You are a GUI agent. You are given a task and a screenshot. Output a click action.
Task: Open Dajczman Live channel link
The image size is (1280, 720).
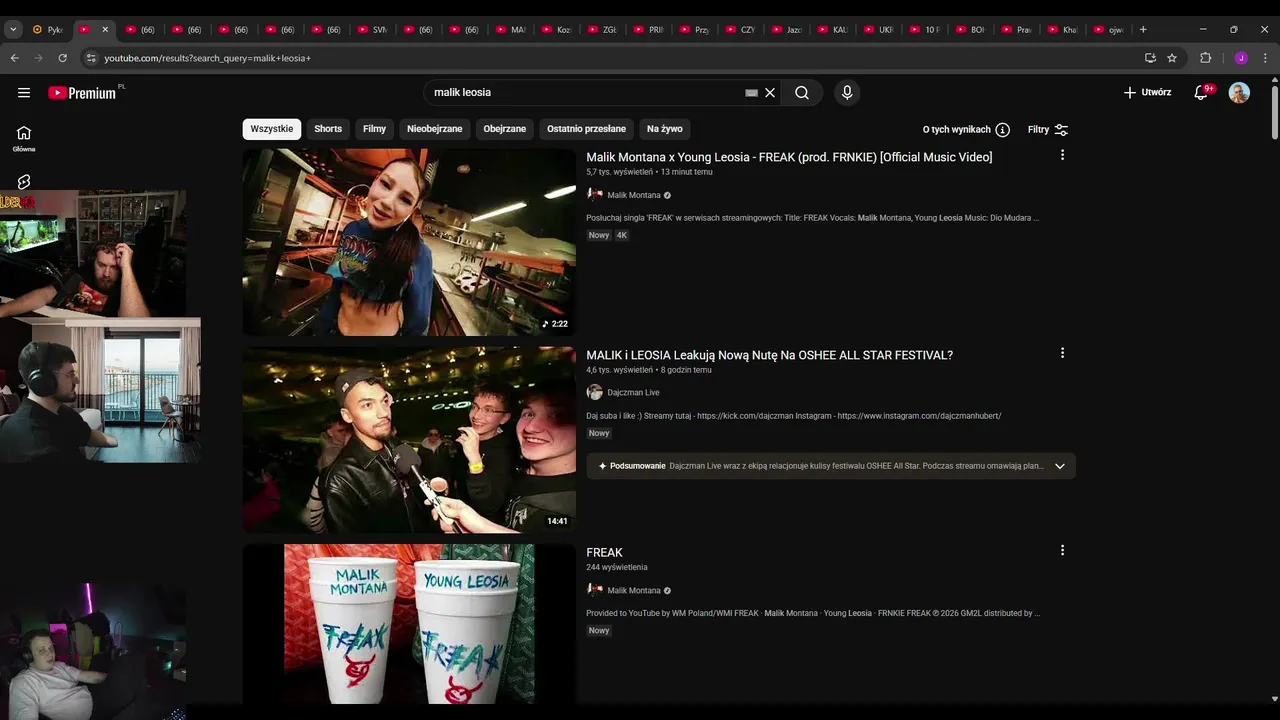tap(633, 392)
